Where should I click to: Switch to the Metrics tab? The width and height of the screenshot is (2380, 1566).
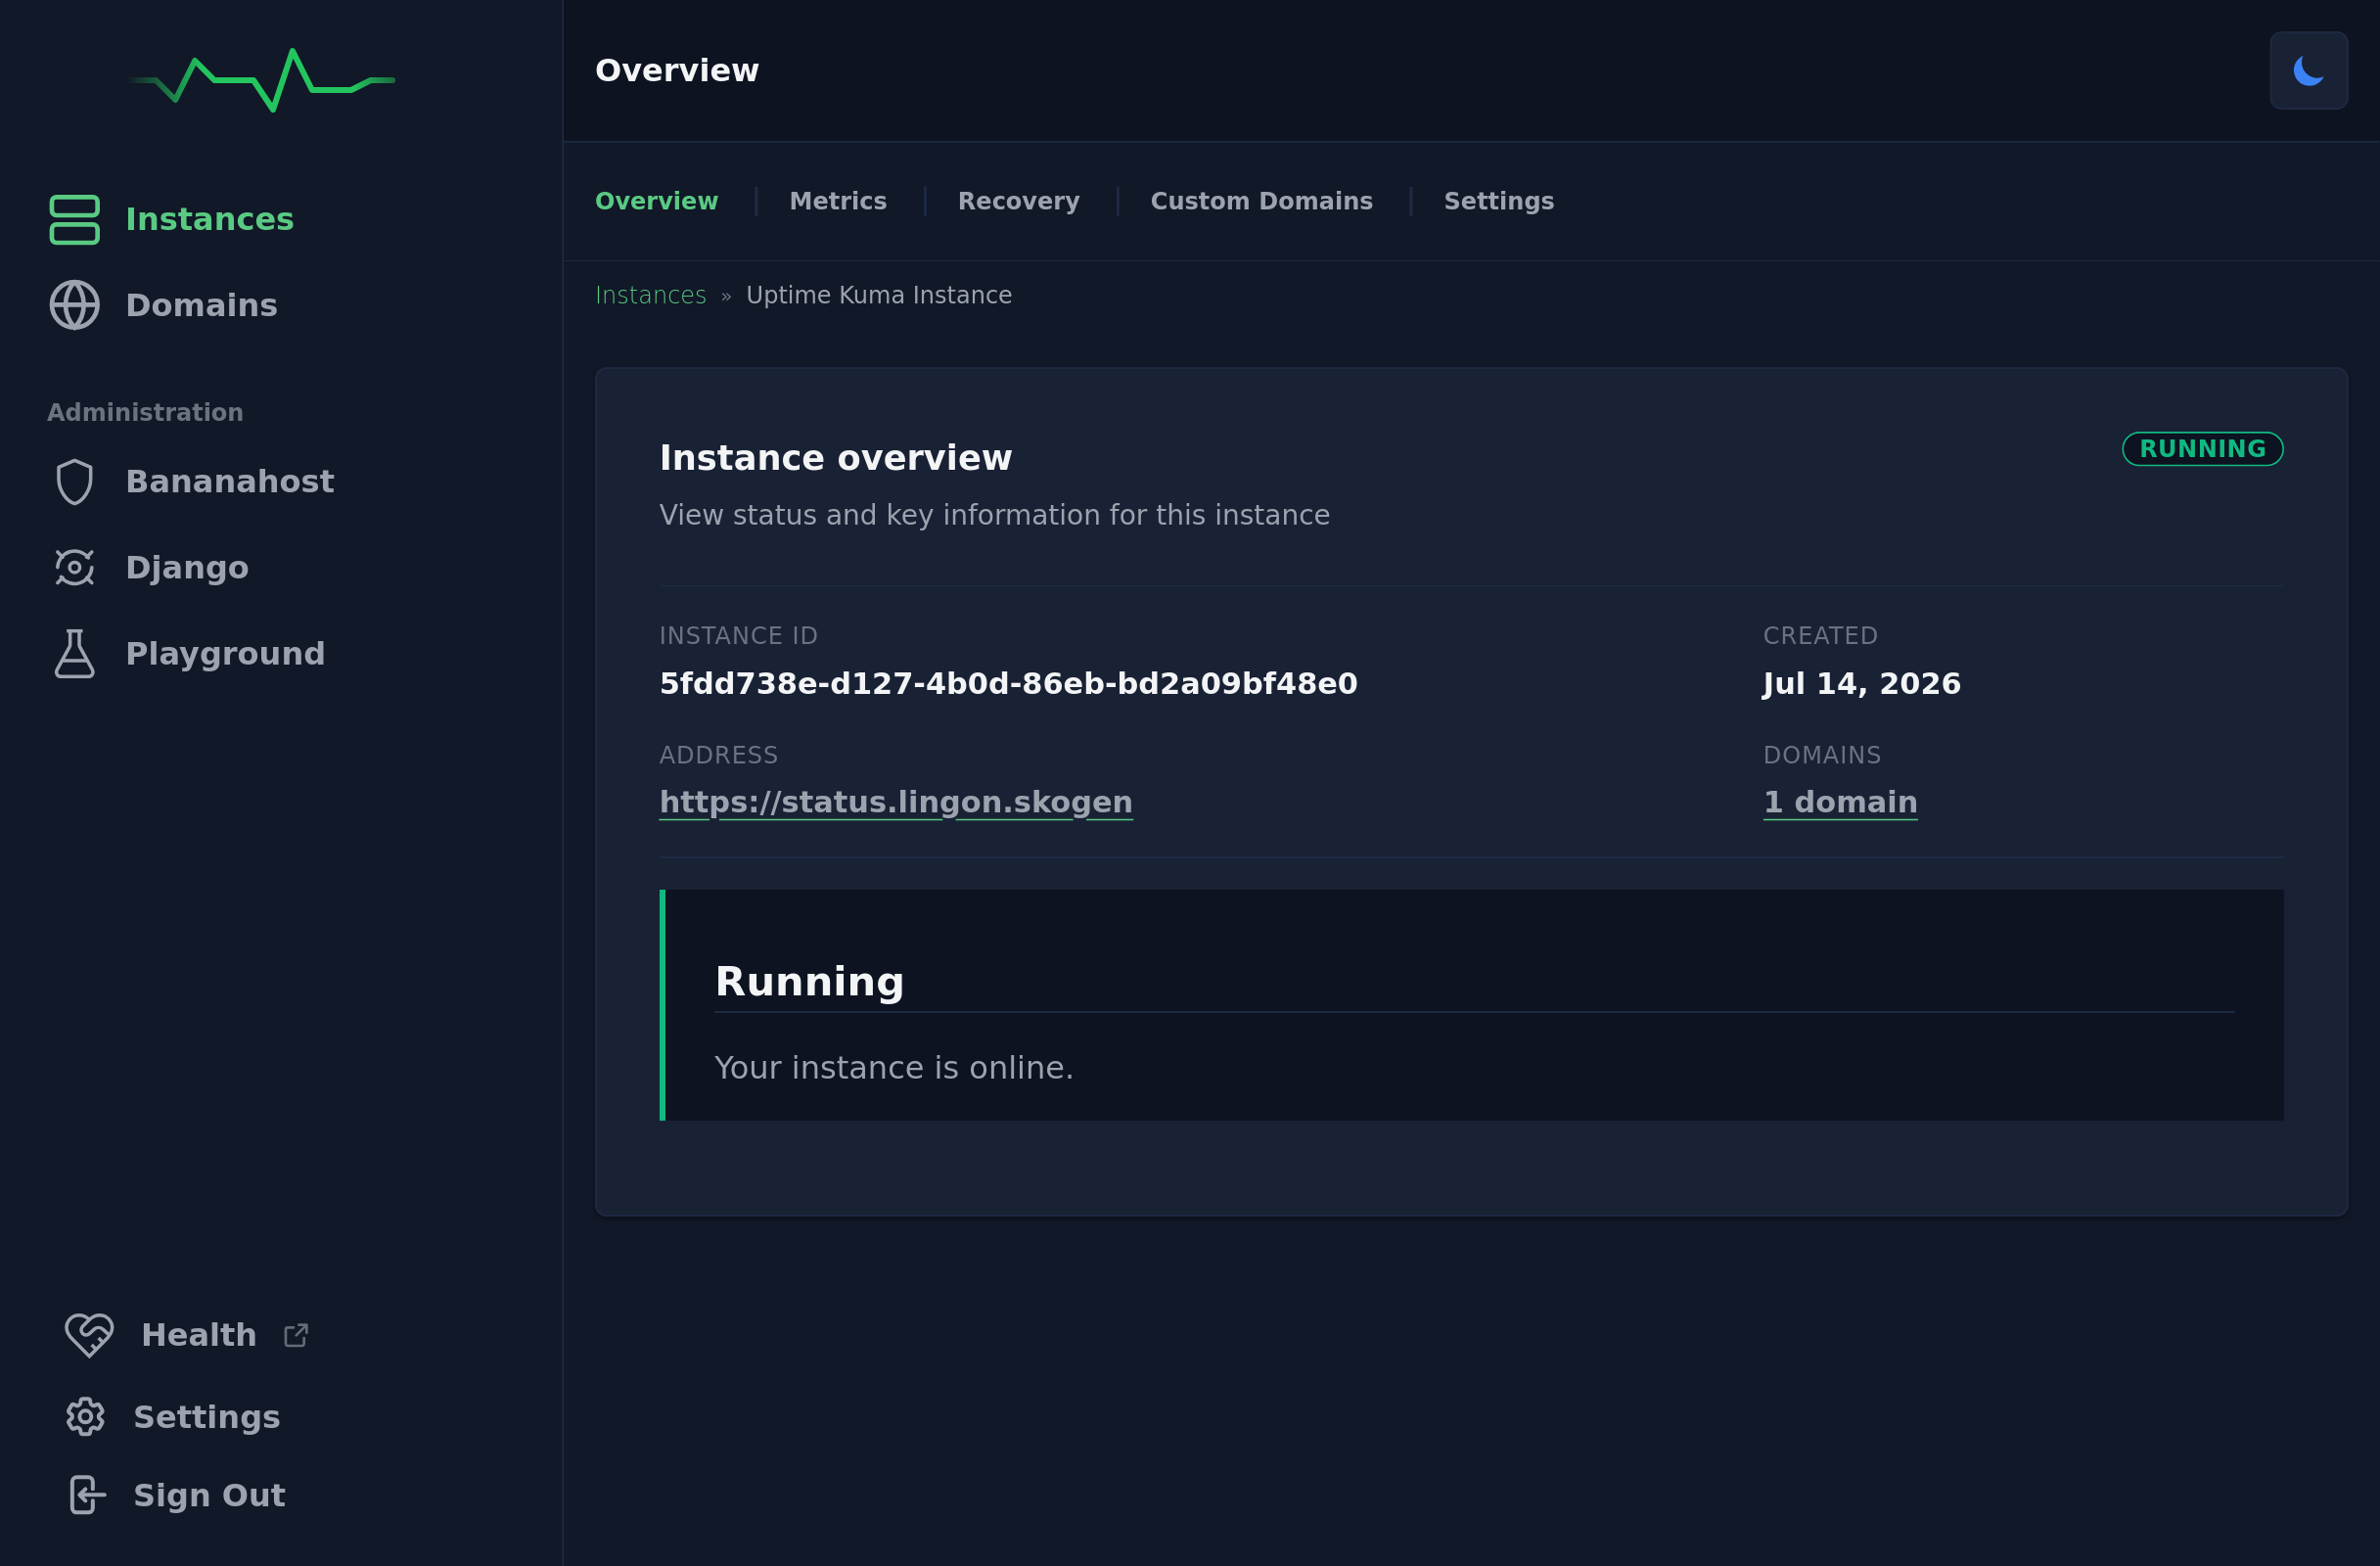coord(838,201)
